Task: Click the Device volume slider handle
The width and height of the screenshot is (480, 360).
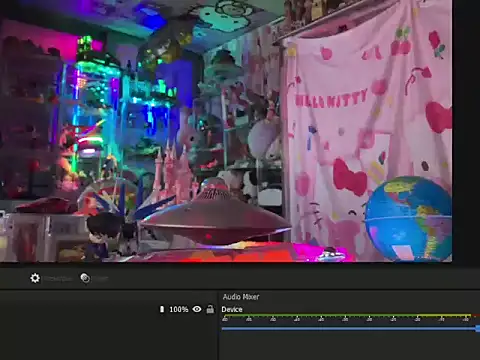Action: point(478,329)
